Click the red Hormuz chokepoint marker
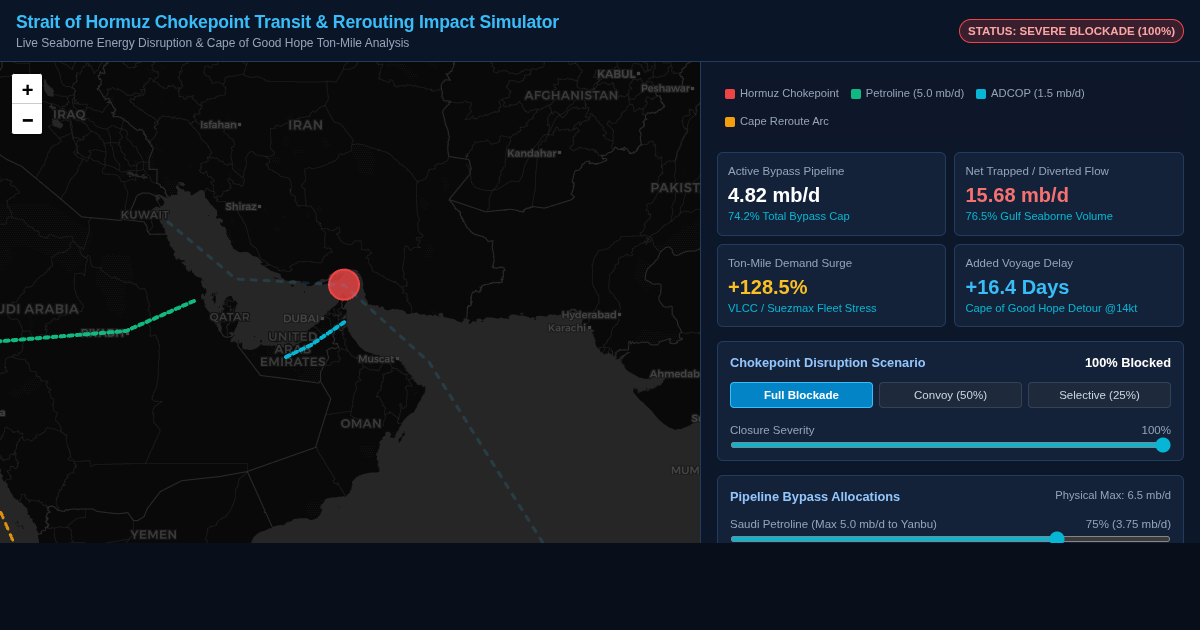This screenshot has height=630, width=1200. pos(344,285)
